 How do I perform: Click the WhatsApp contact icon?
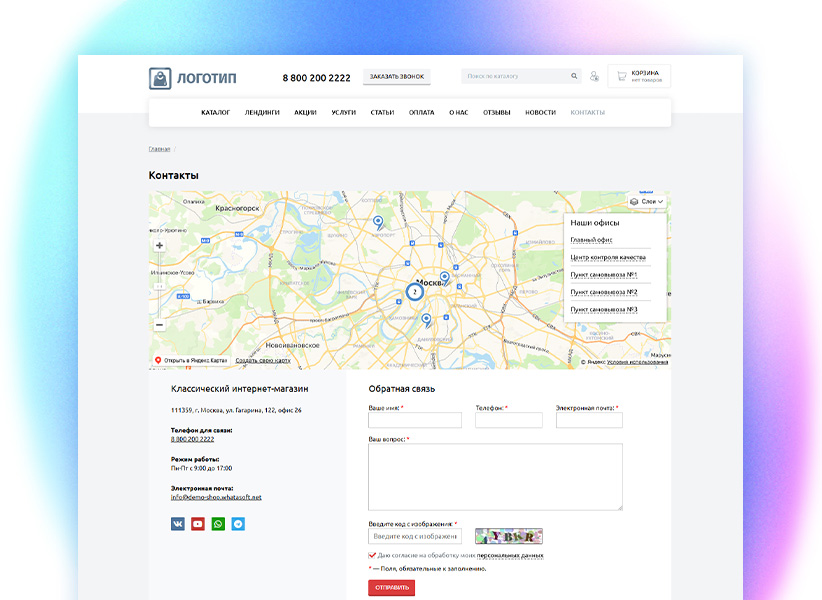(x=218, y=523)
